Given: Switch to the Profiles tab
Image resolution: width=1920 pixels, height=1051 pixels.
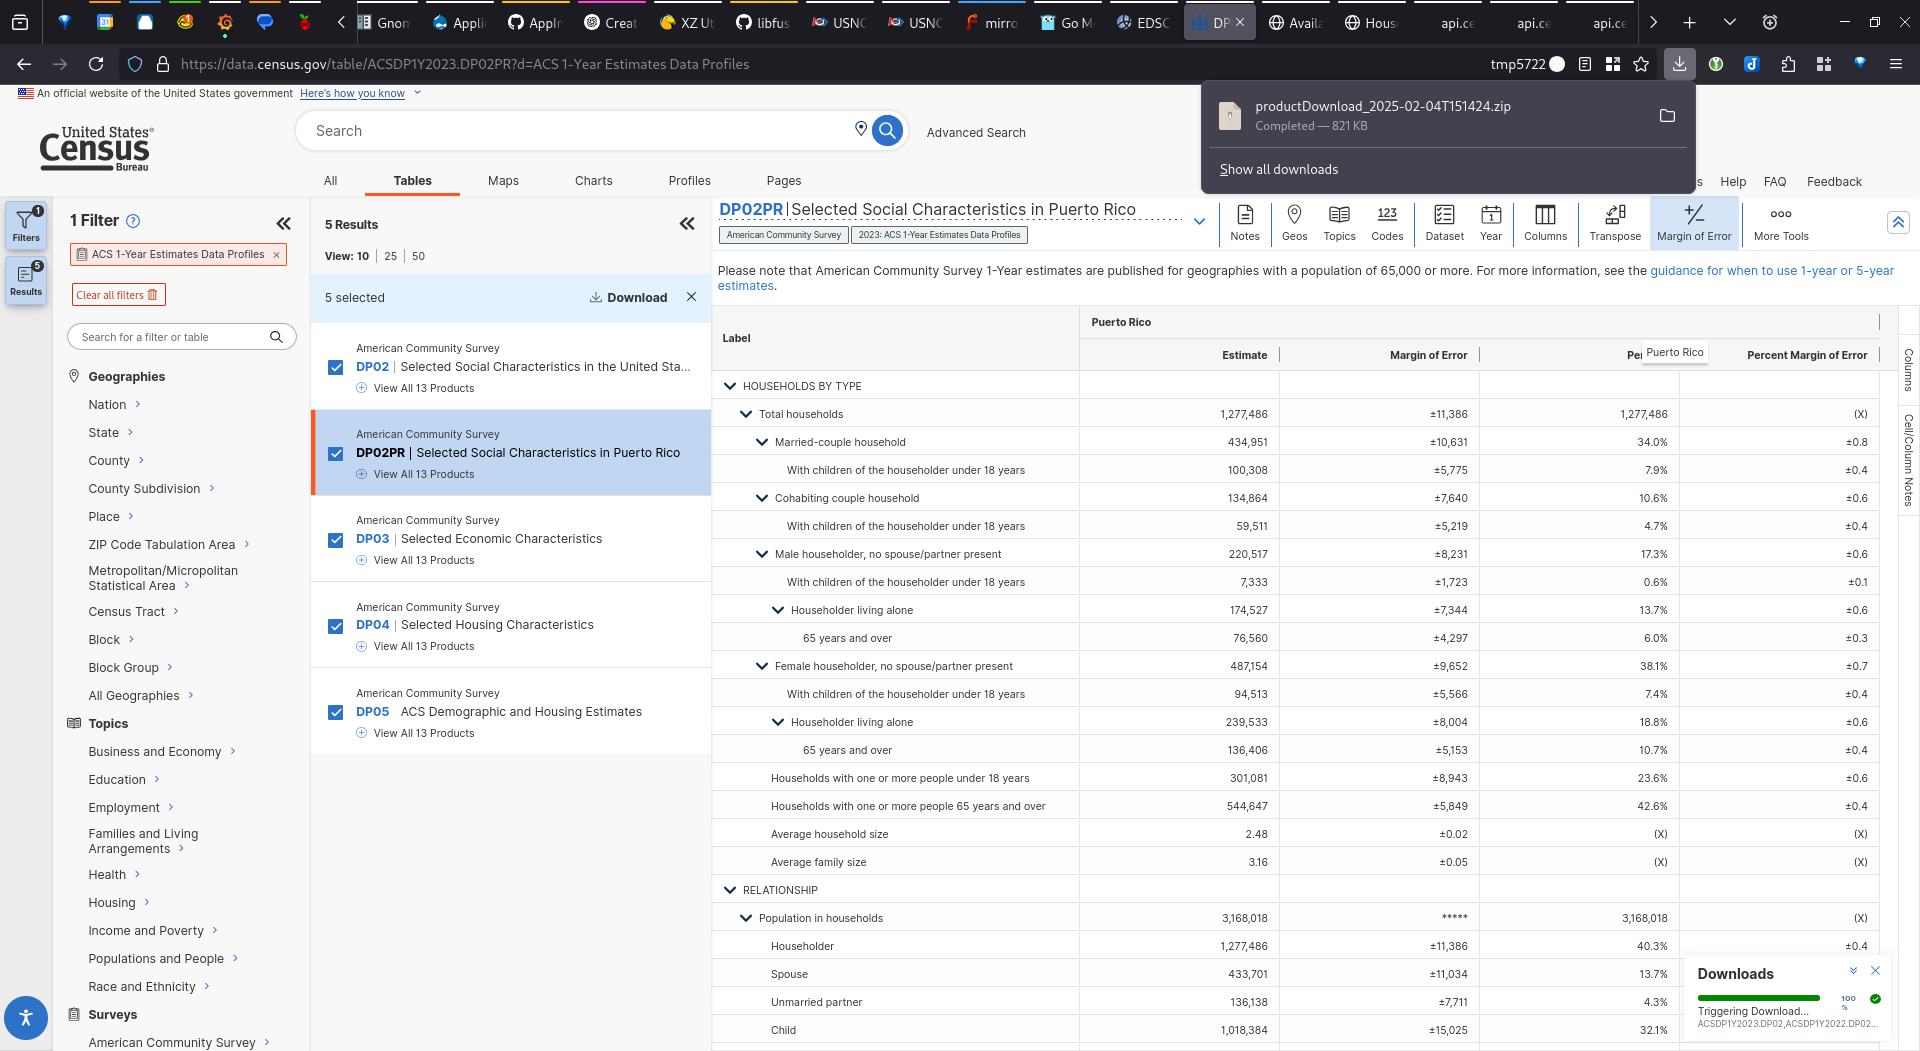Looking at the screenshot, I should tap(689, 181).
